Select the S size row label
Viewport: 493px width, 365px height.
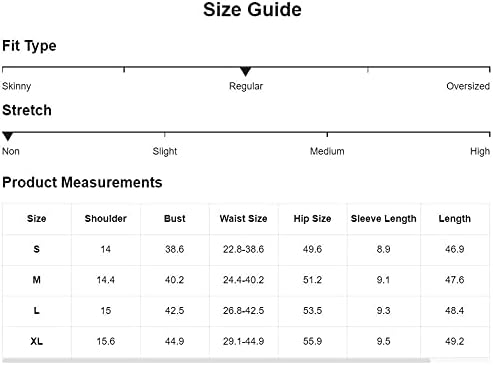pyautogui.click(x=37, y=249)
